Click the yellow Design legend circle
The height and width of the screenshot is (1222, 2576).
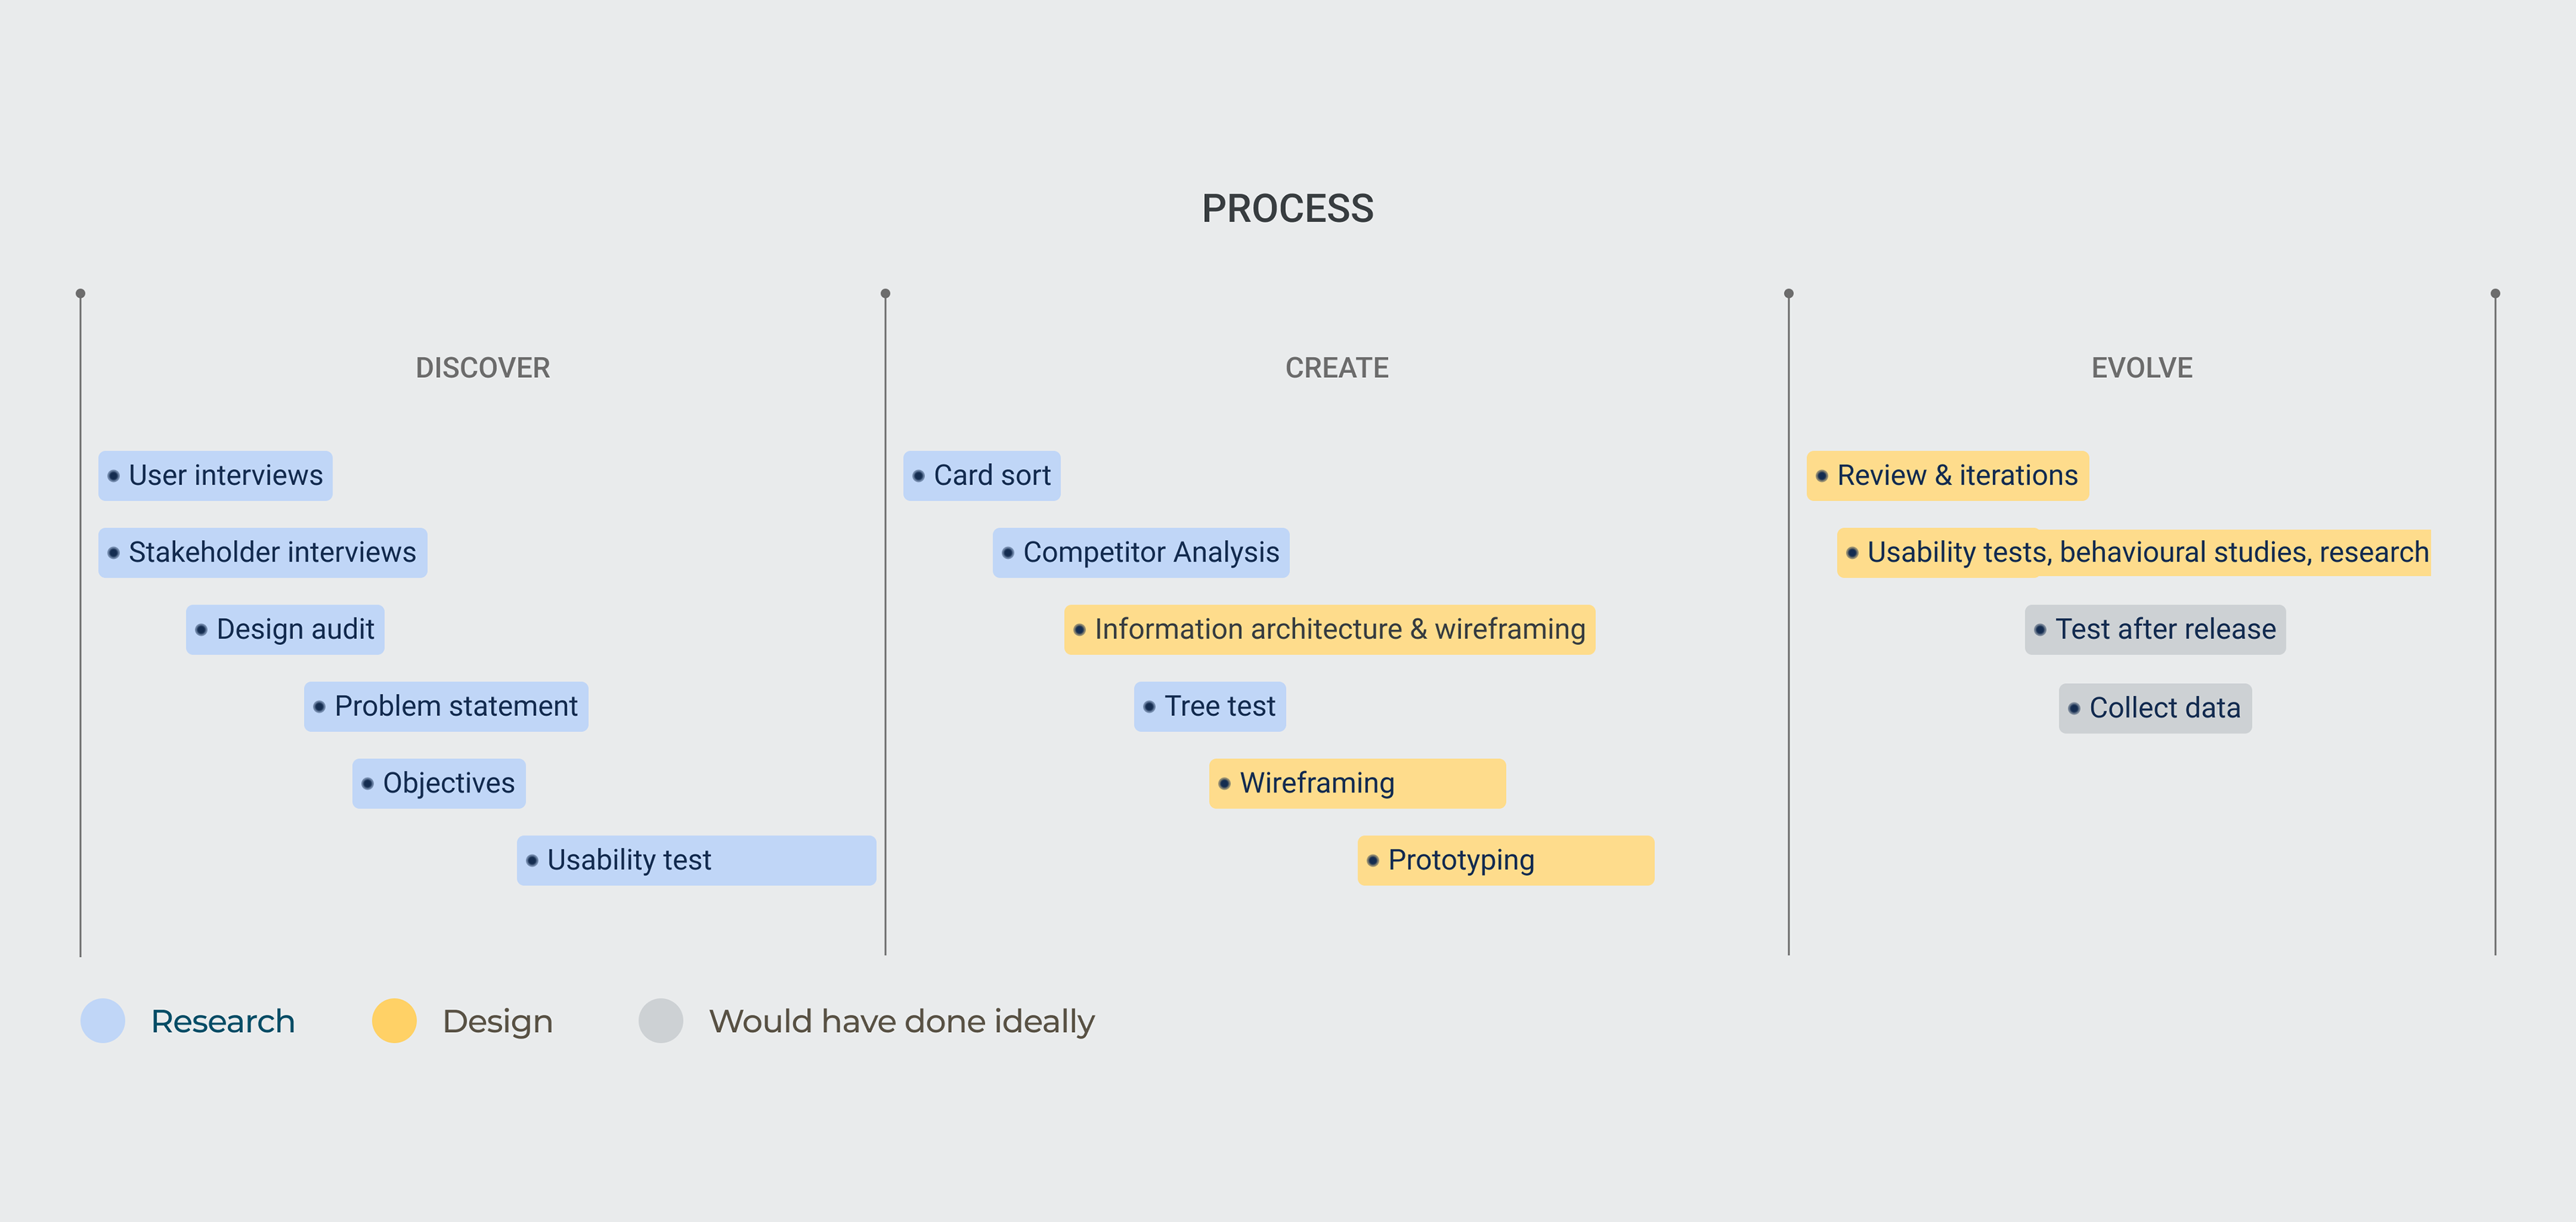click(x=394, y=1021)
